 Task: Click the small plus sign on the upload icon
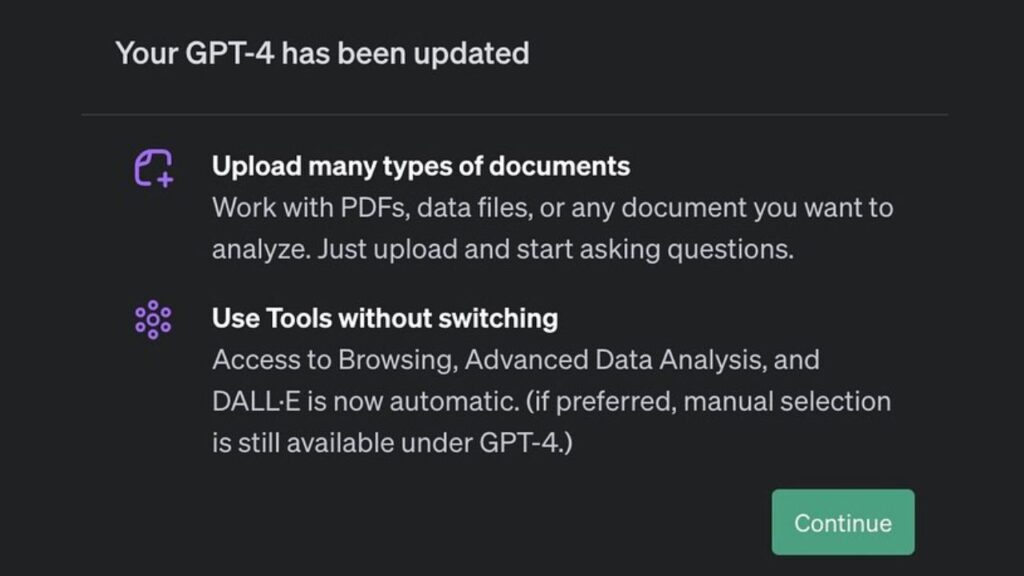[x=165, y=179]
